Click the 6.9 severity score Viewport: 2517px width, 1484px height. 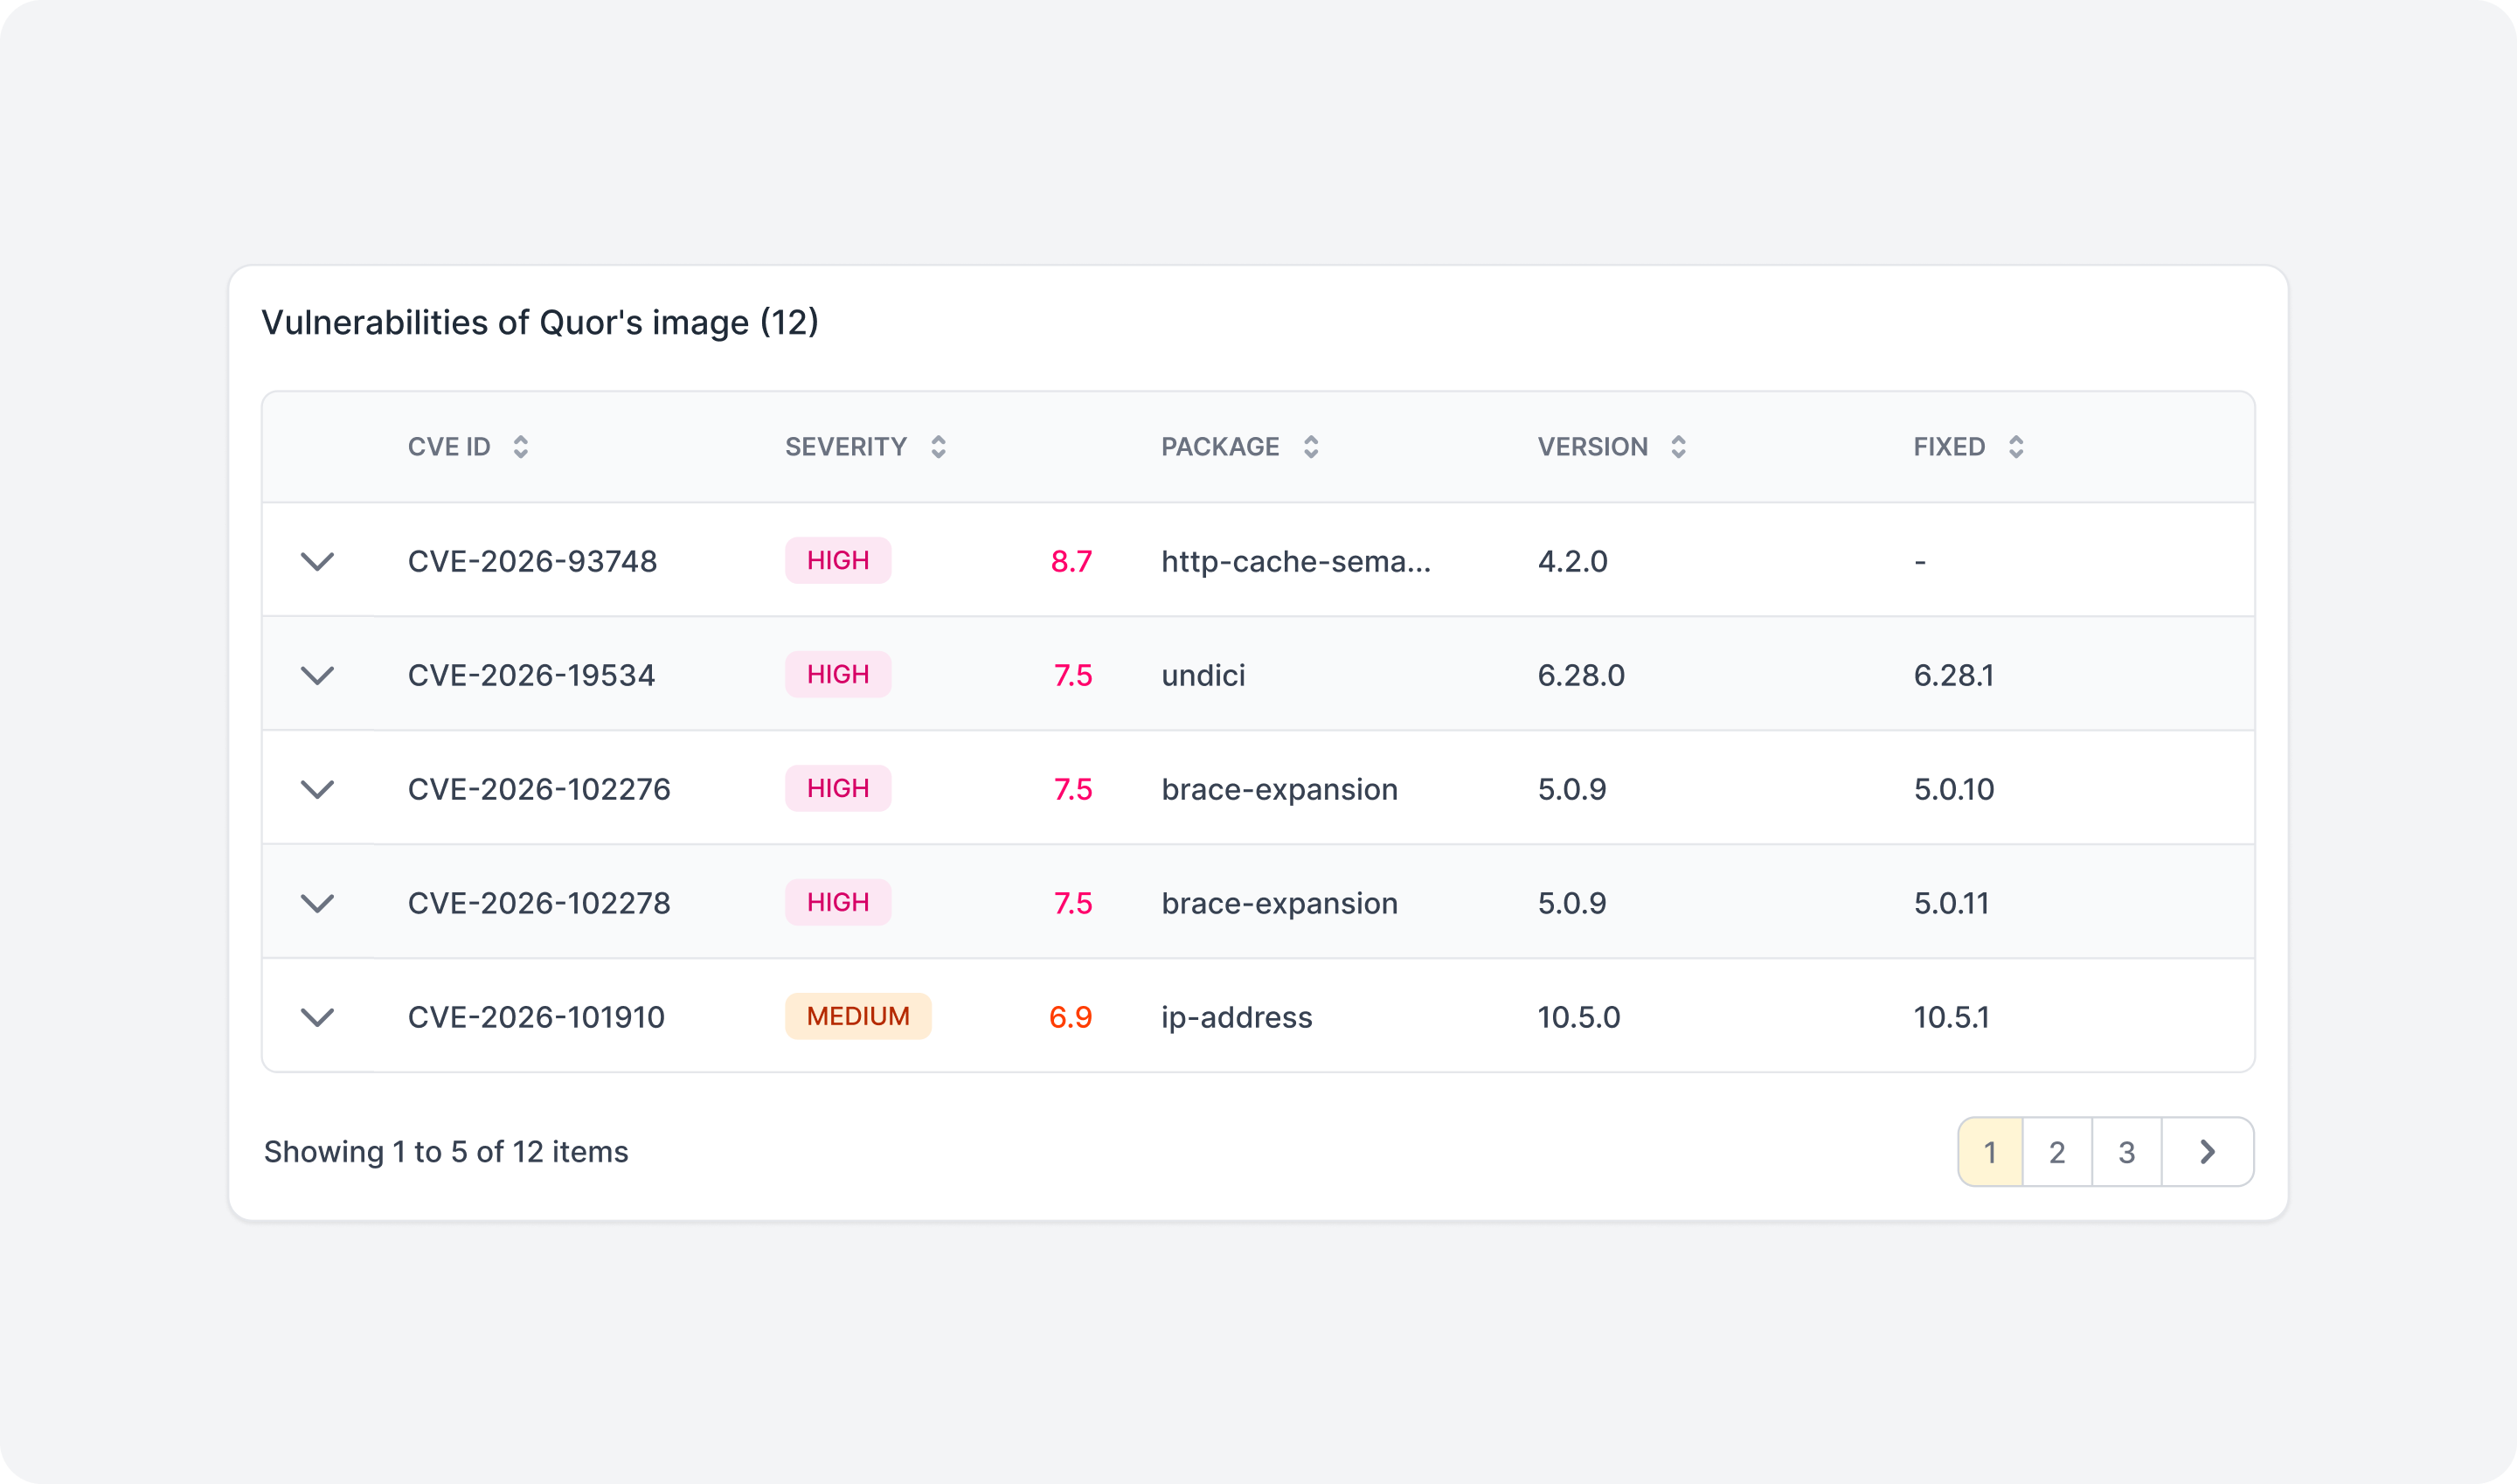[x=1070, y=1018]
